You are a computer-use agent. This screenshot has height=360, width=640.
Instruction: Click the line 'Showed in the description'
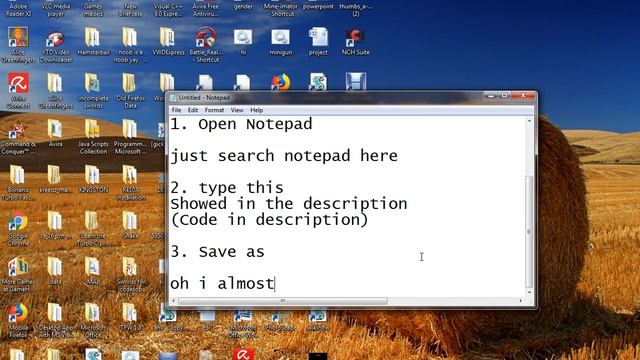click(x=289, y=204)
